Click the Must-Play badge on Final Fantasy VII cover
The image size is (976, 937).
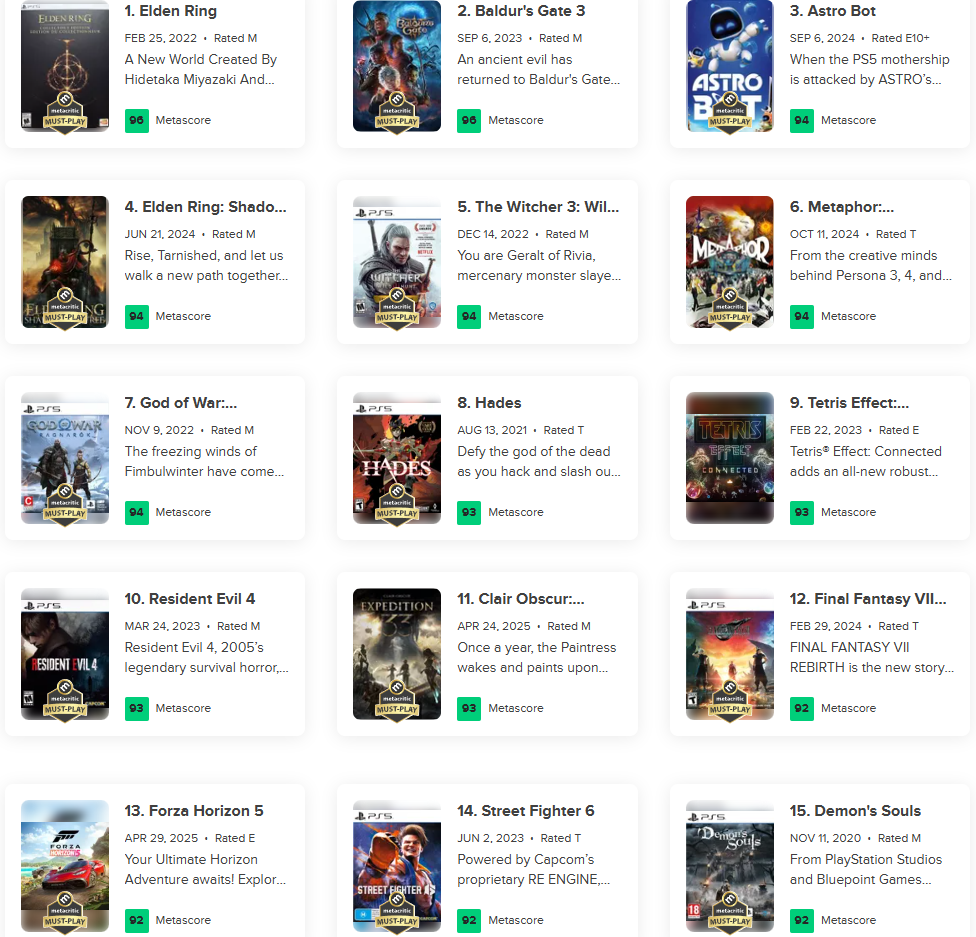pyautogui.click(x=730, y=701)
